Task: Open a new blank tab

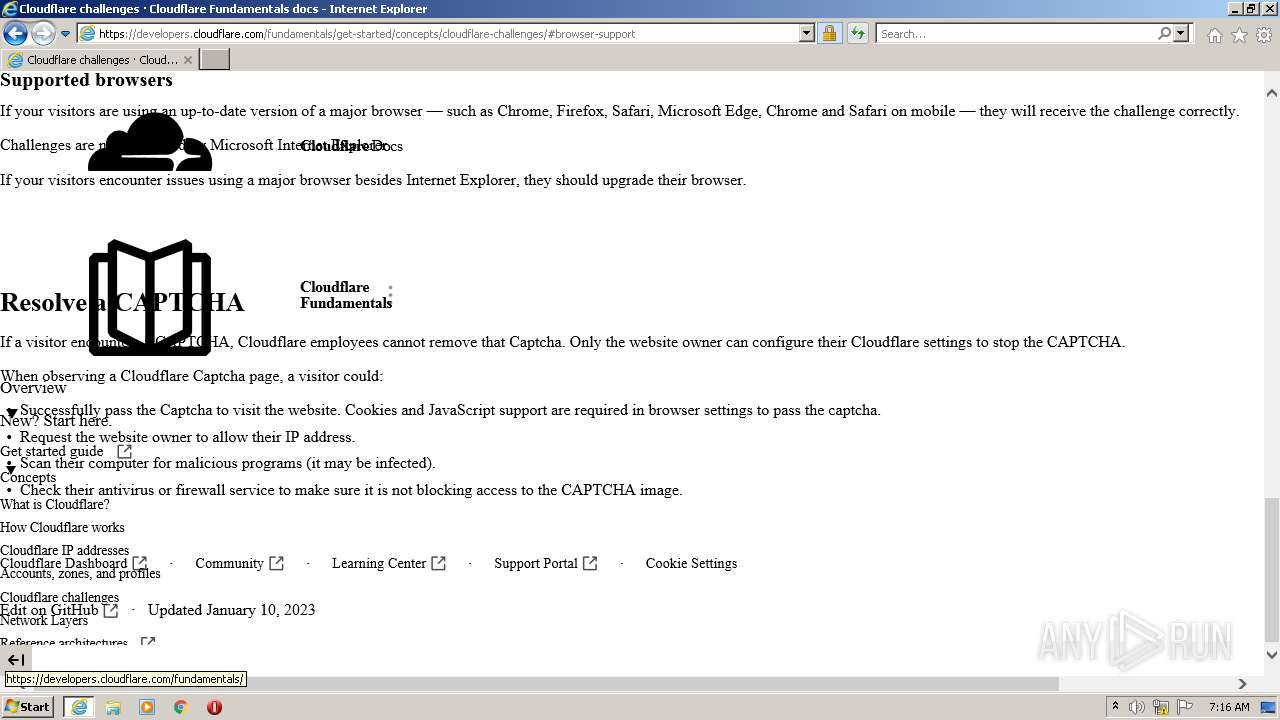Action: click(x=215, y=60)
